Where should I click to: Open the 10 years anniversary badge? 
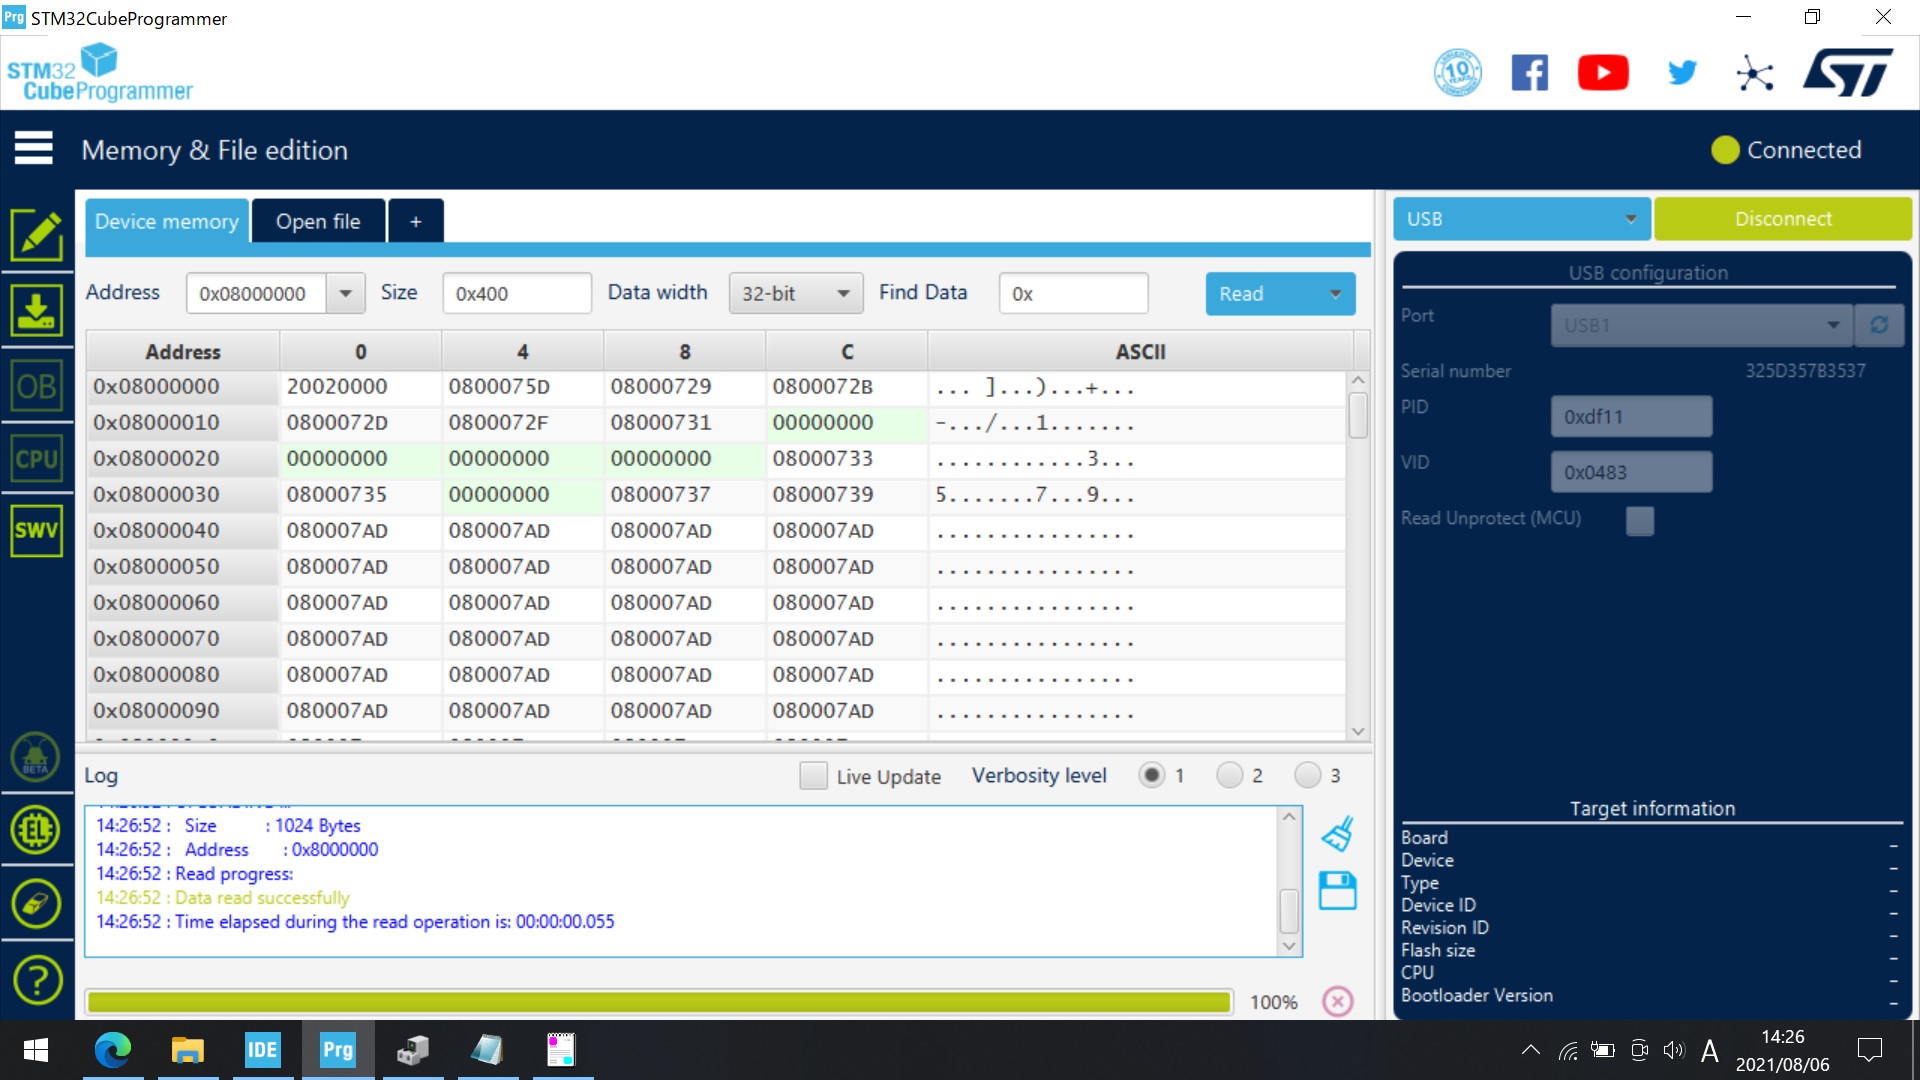1457,72
